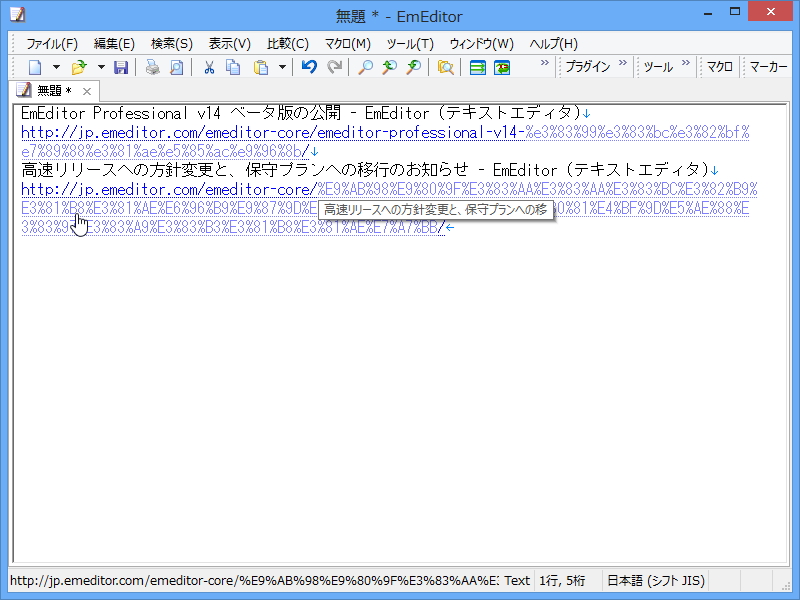The height and width of the screenshot is (600, 800).
Task: Click the Print icon
Action: (152, 67)
